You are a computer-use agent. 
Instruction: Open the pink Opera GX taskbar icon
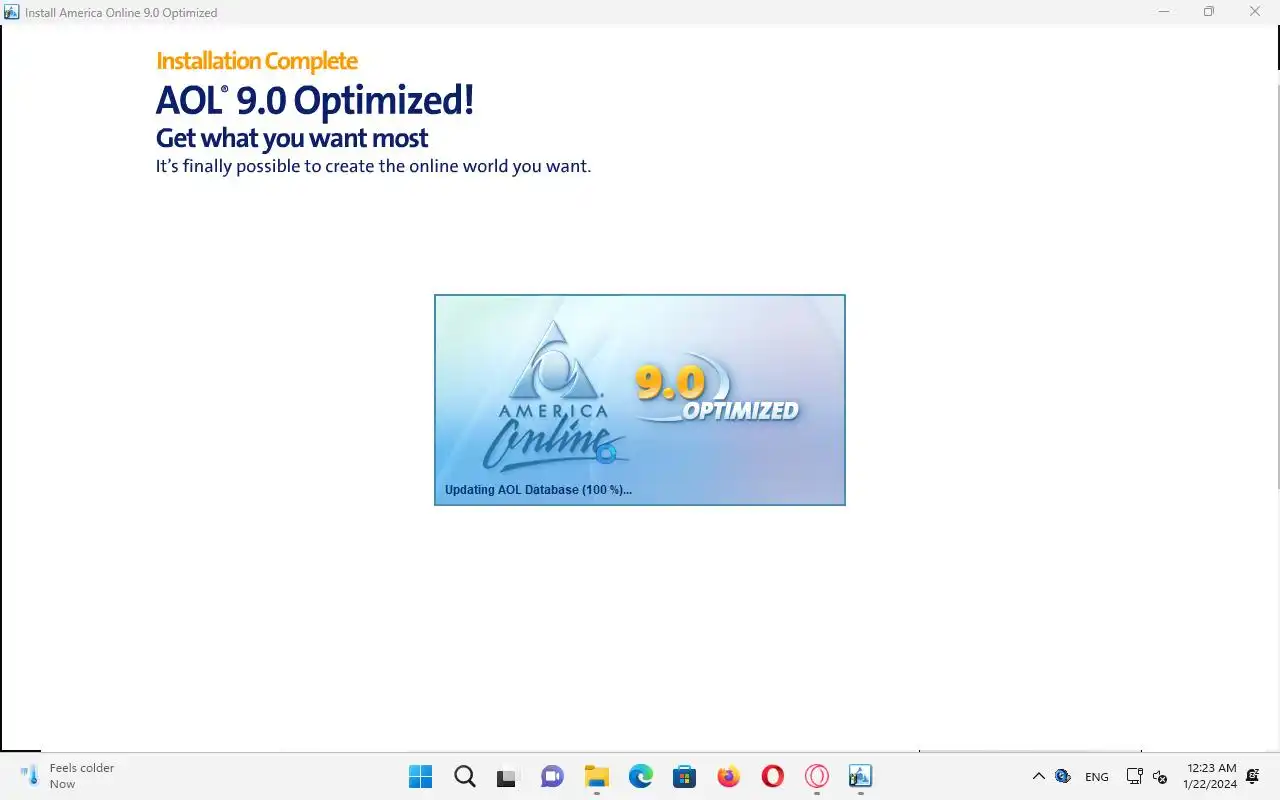pos(817,776)
